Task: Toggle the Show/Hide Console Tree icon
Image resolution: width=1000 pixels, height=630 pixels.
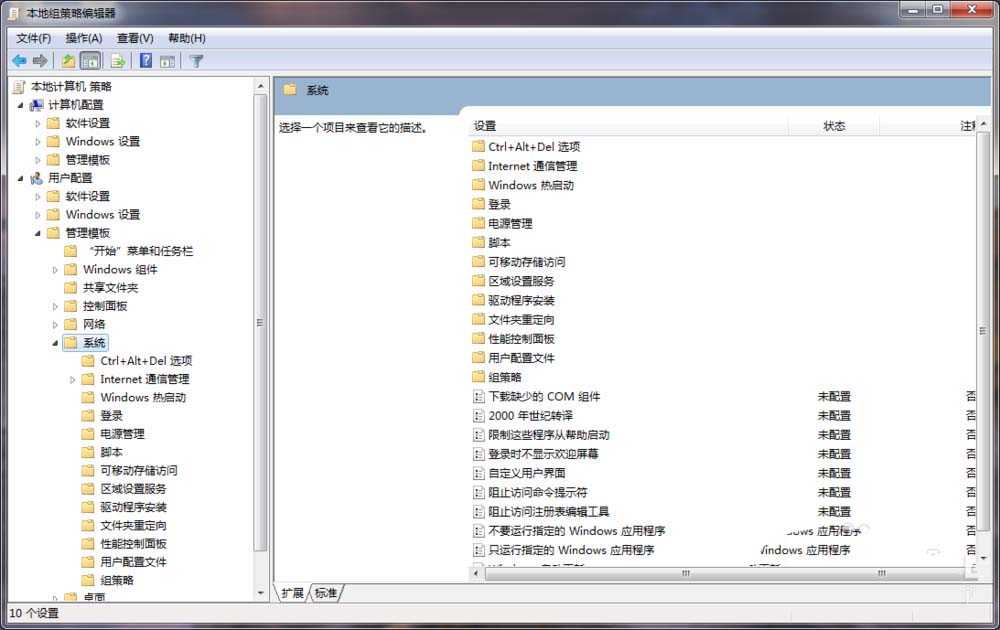Action: pos(90,60)
